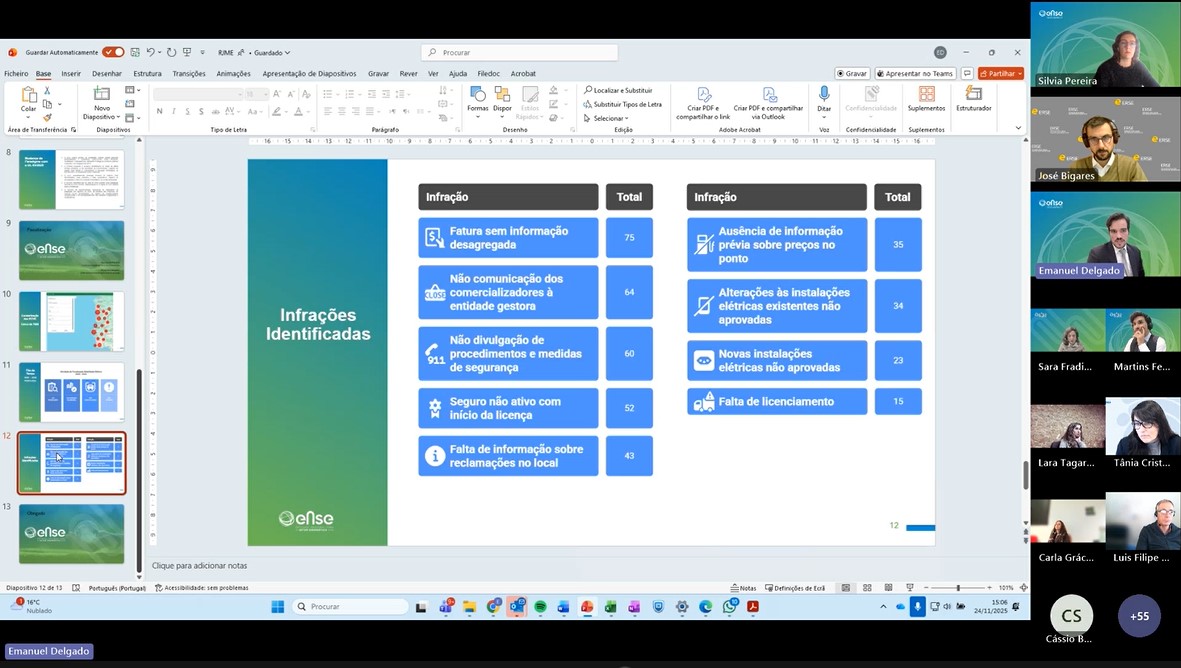Click the undo arrow in title bar
The height and width of the screenshot is (668, 1181).
pyautogui.click(x=151, y=52)
